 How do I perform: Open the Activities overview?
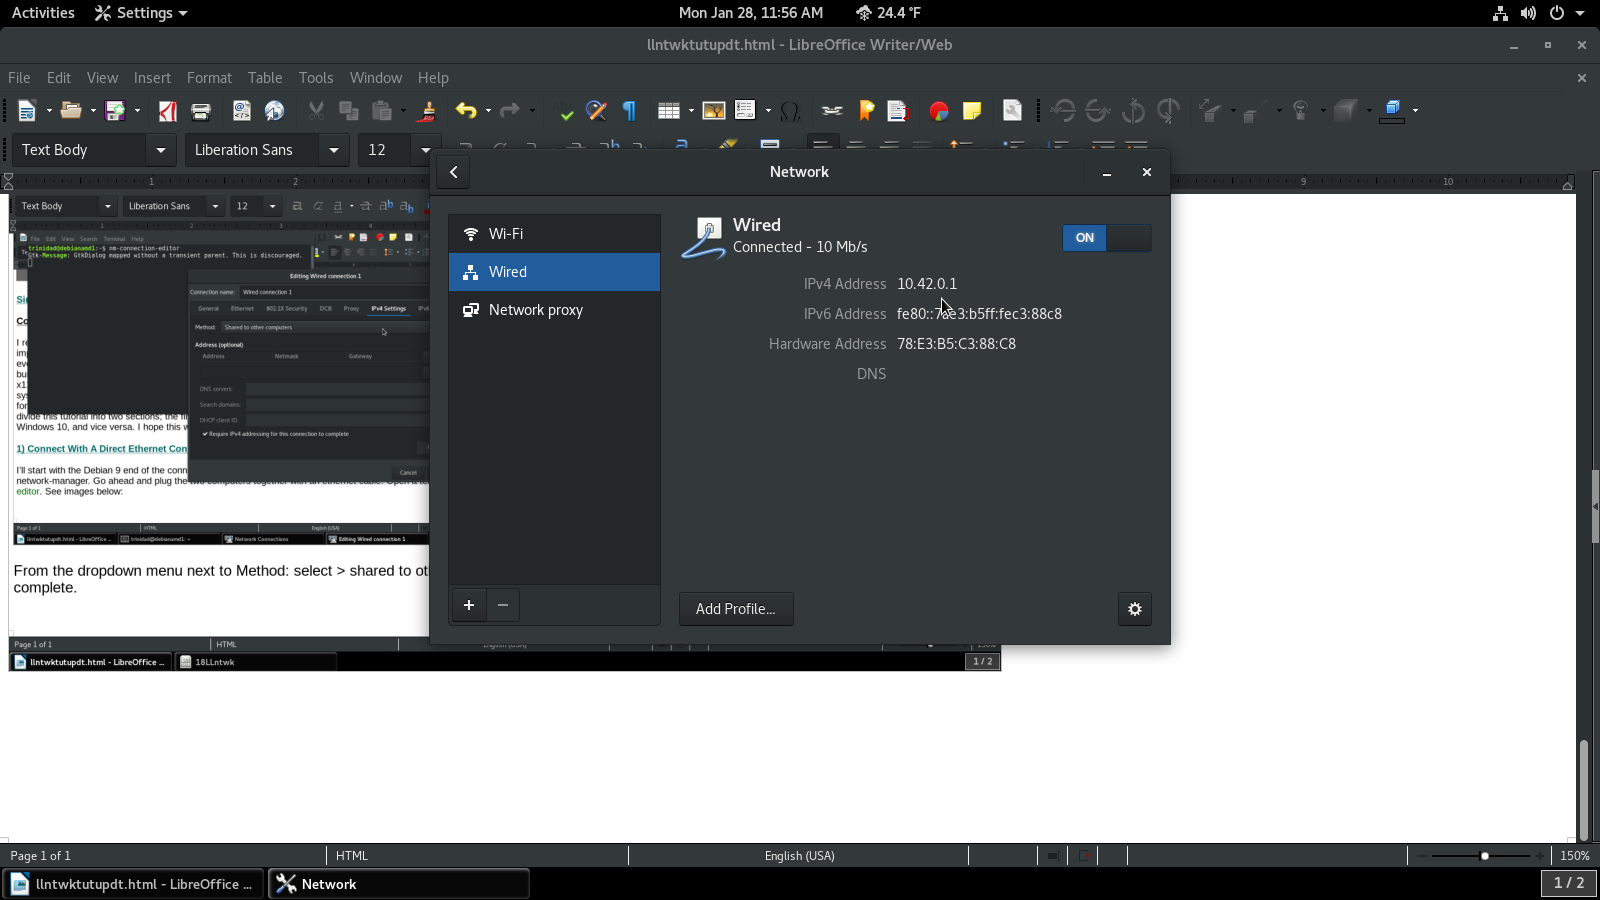pos(43,13)
